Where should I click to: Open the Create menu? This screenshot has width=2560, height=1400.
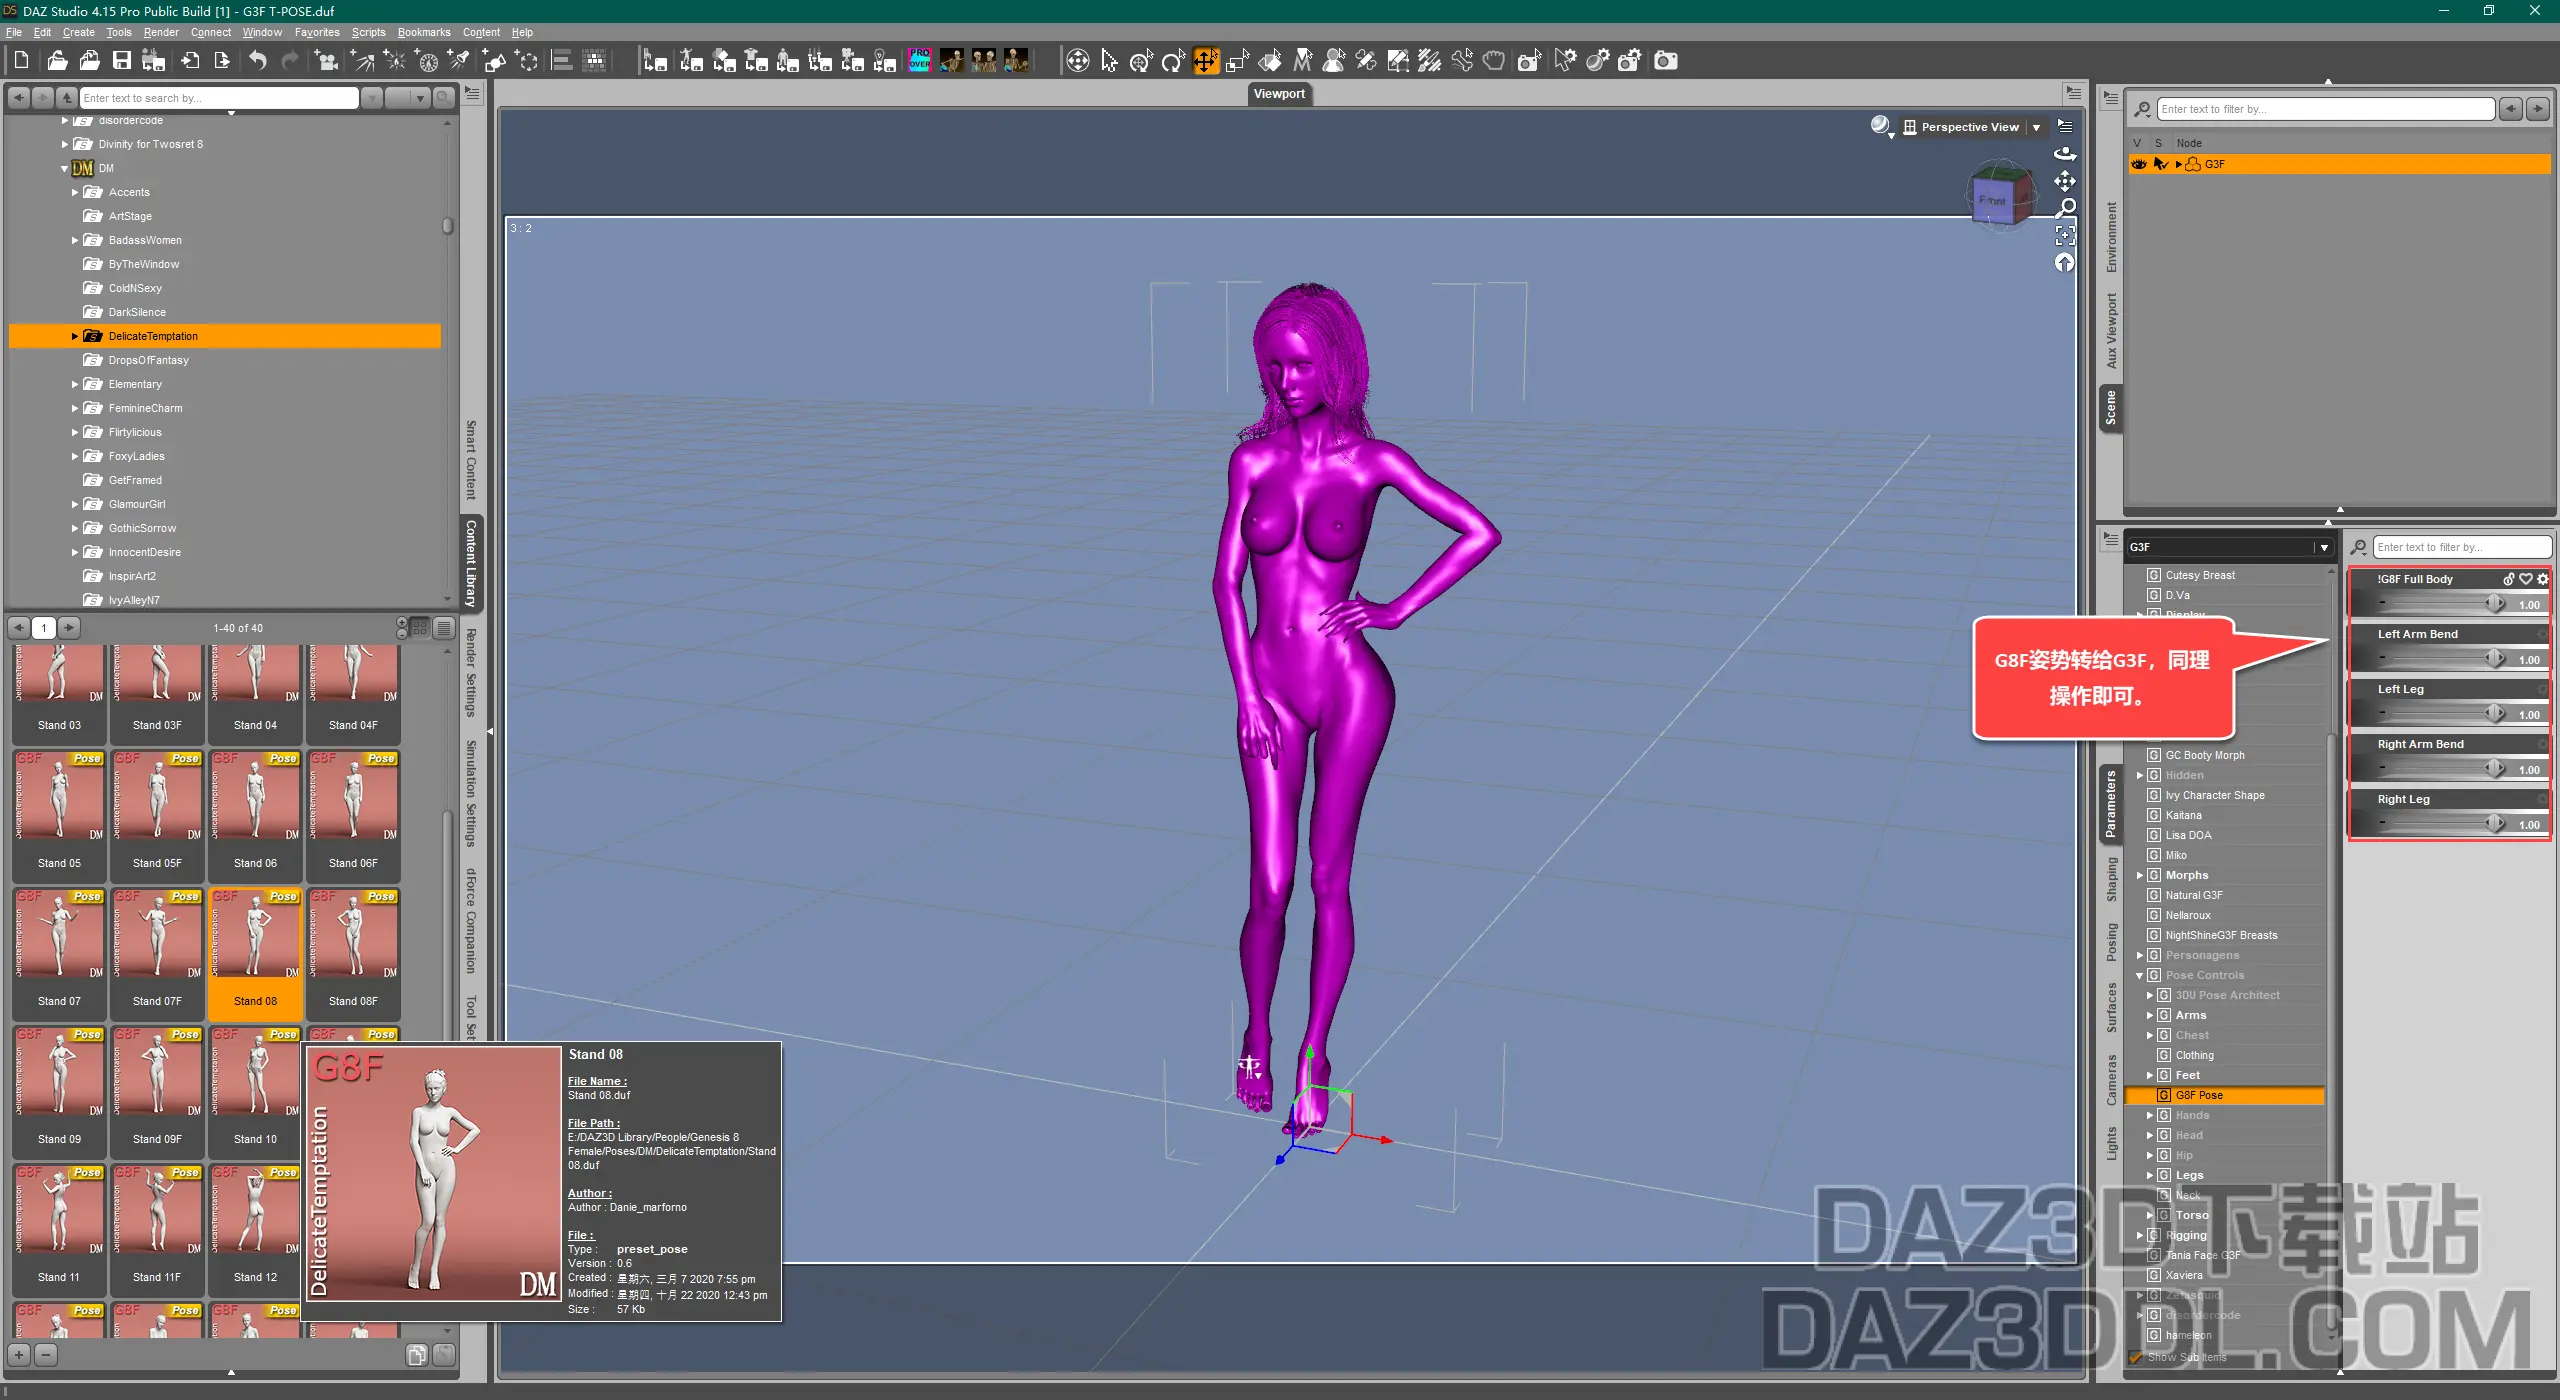click(x=78, y=32)
